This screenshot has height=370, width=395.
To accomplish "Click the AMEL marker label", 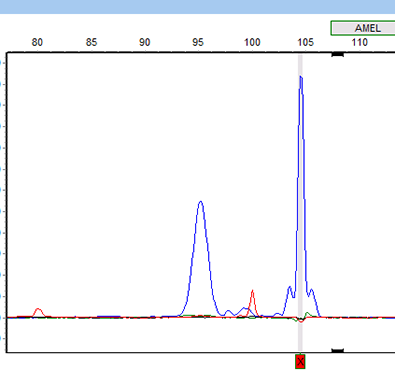I will tap(363, 28).
